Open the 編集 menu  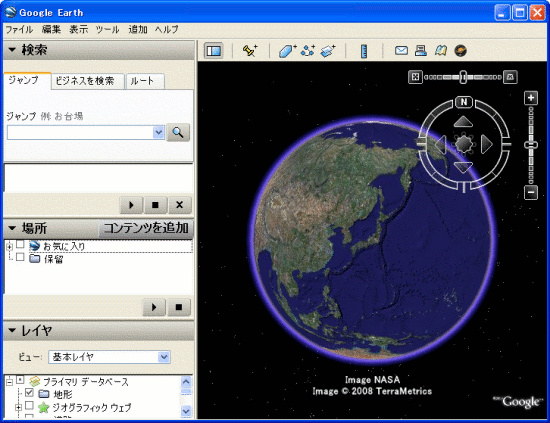tap(52, 29)
